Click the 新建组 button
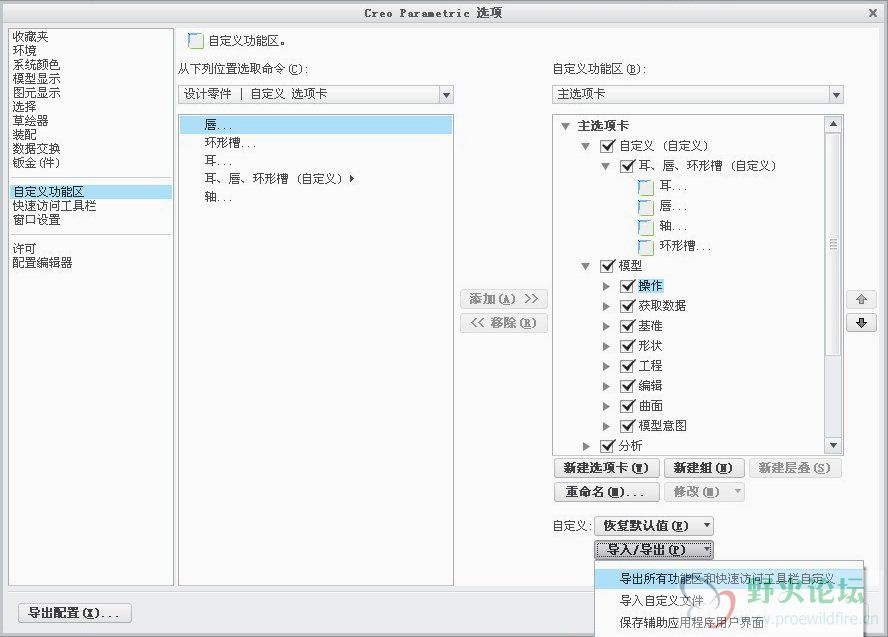This screenshot has width=888, height=637. [x=703, y=468]
